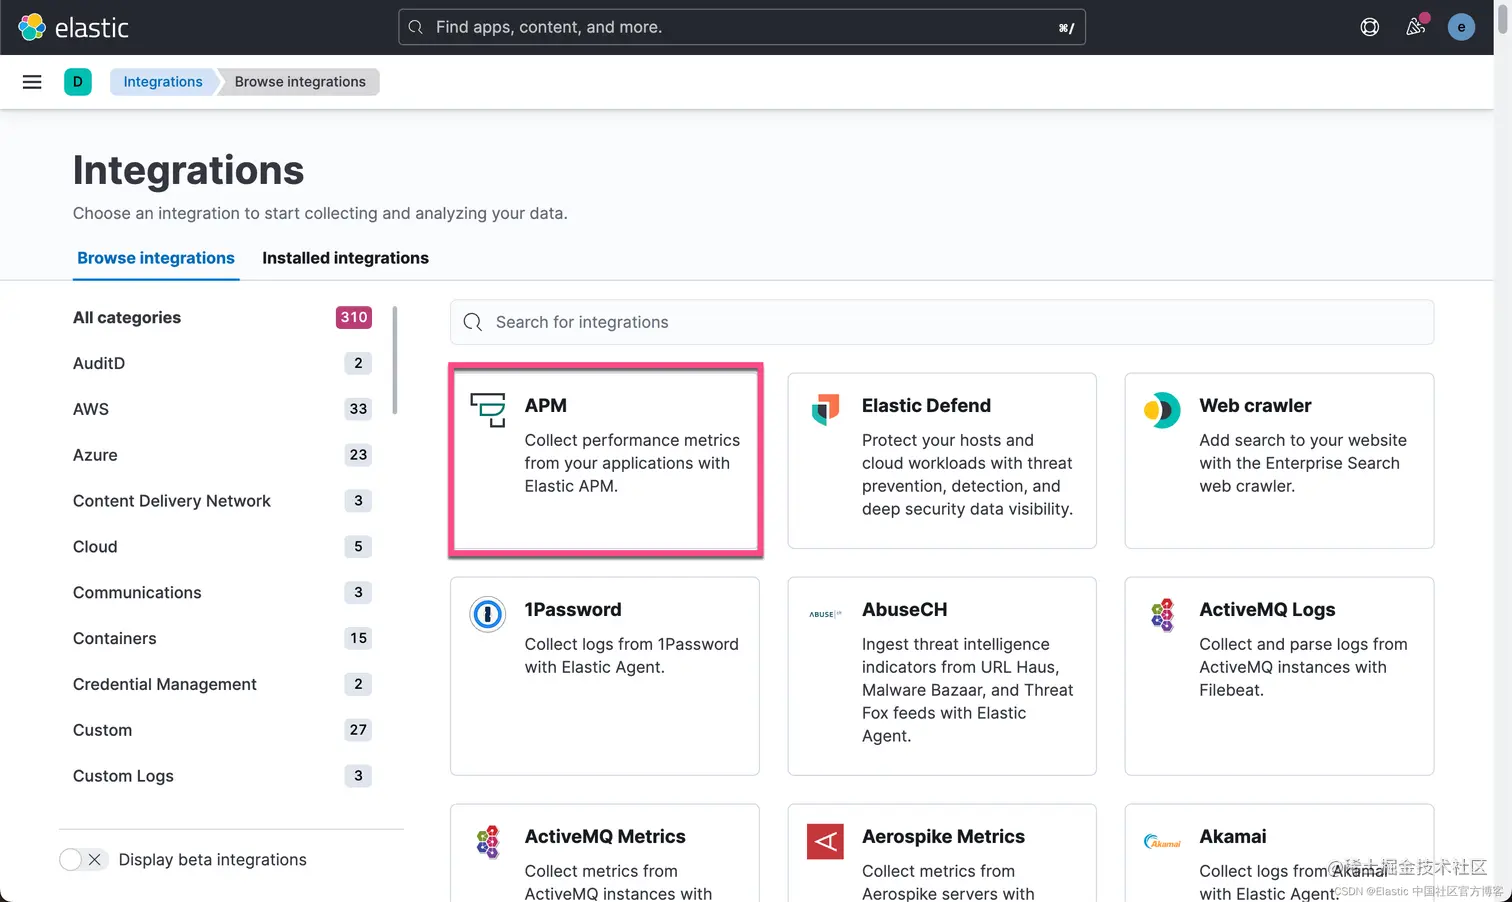The width and height of the screenshot is (1512, 902).
Task: Click the Elastic logo
Action: [73, 27]
